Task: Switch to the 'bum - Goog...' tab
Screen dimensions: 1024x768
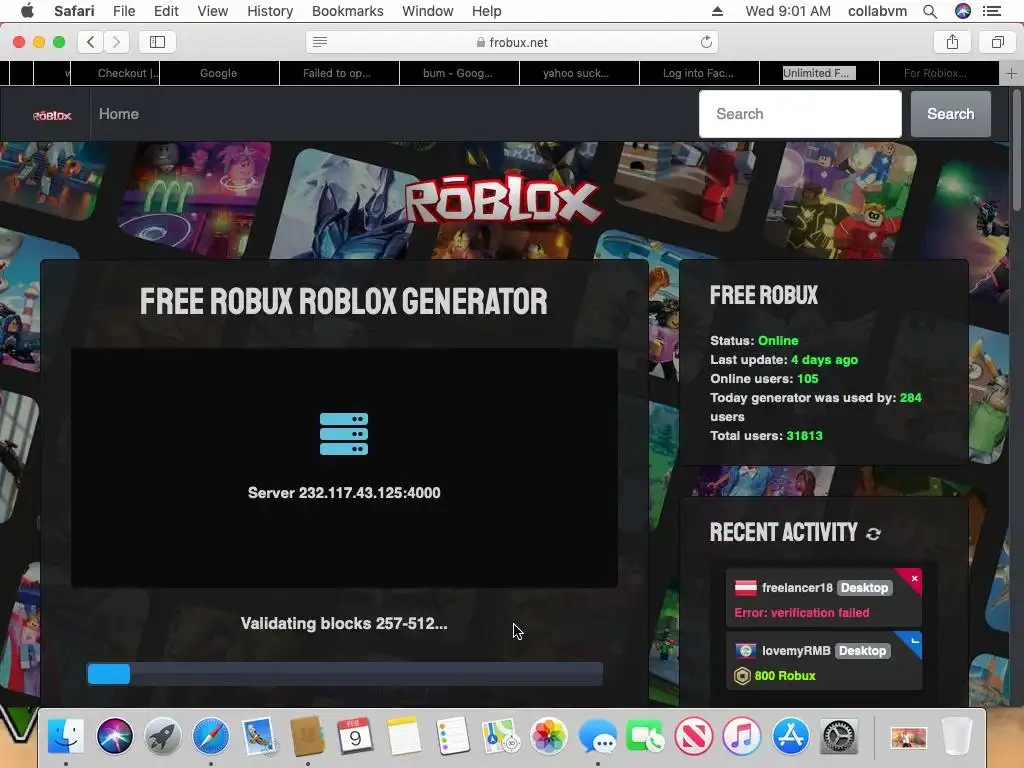Action: (x=458, y=73)
